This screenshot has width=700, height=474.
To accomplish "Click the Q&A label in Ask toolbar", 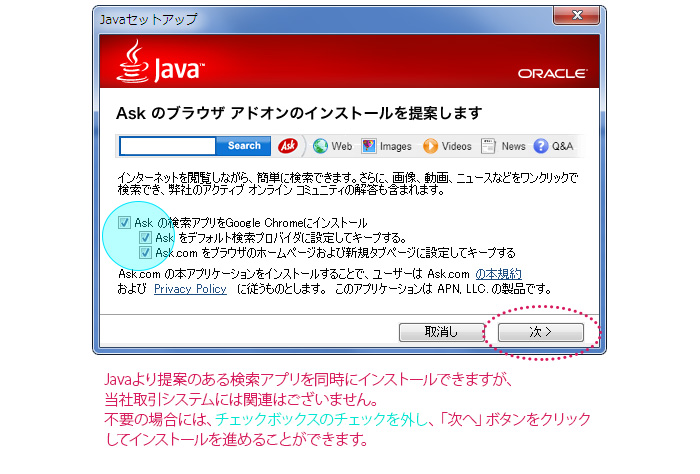I will click(562, 146).
